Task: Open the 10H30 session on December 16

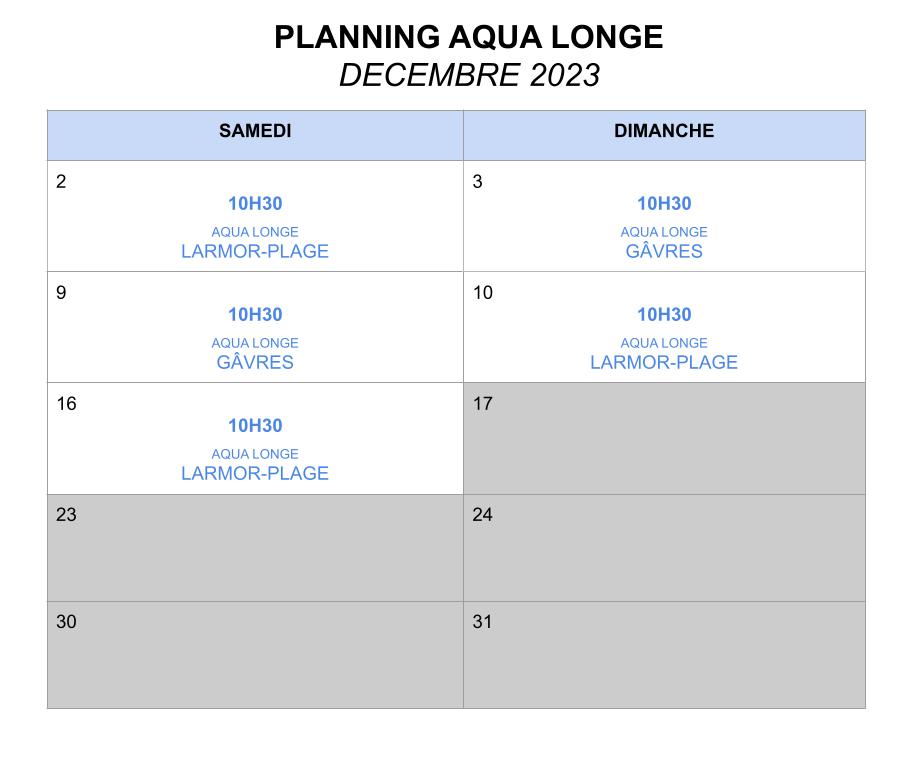Action: click(255, 426)
